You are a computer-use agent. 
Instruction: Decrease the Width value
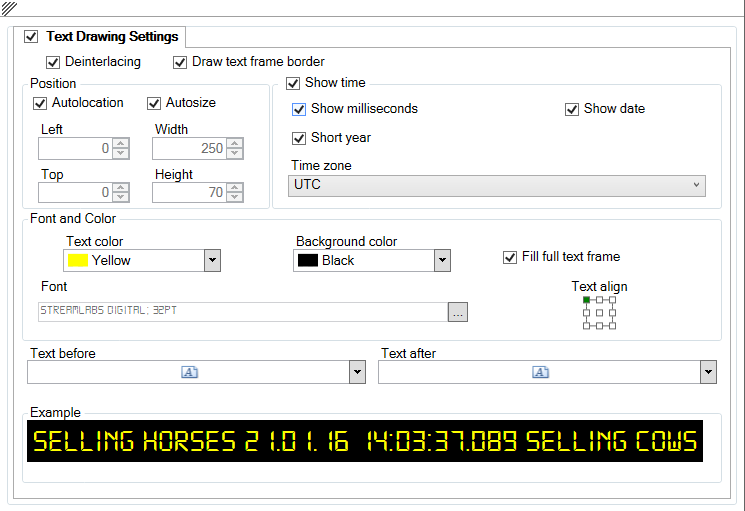pyautogui.click(x=235, y=153)
